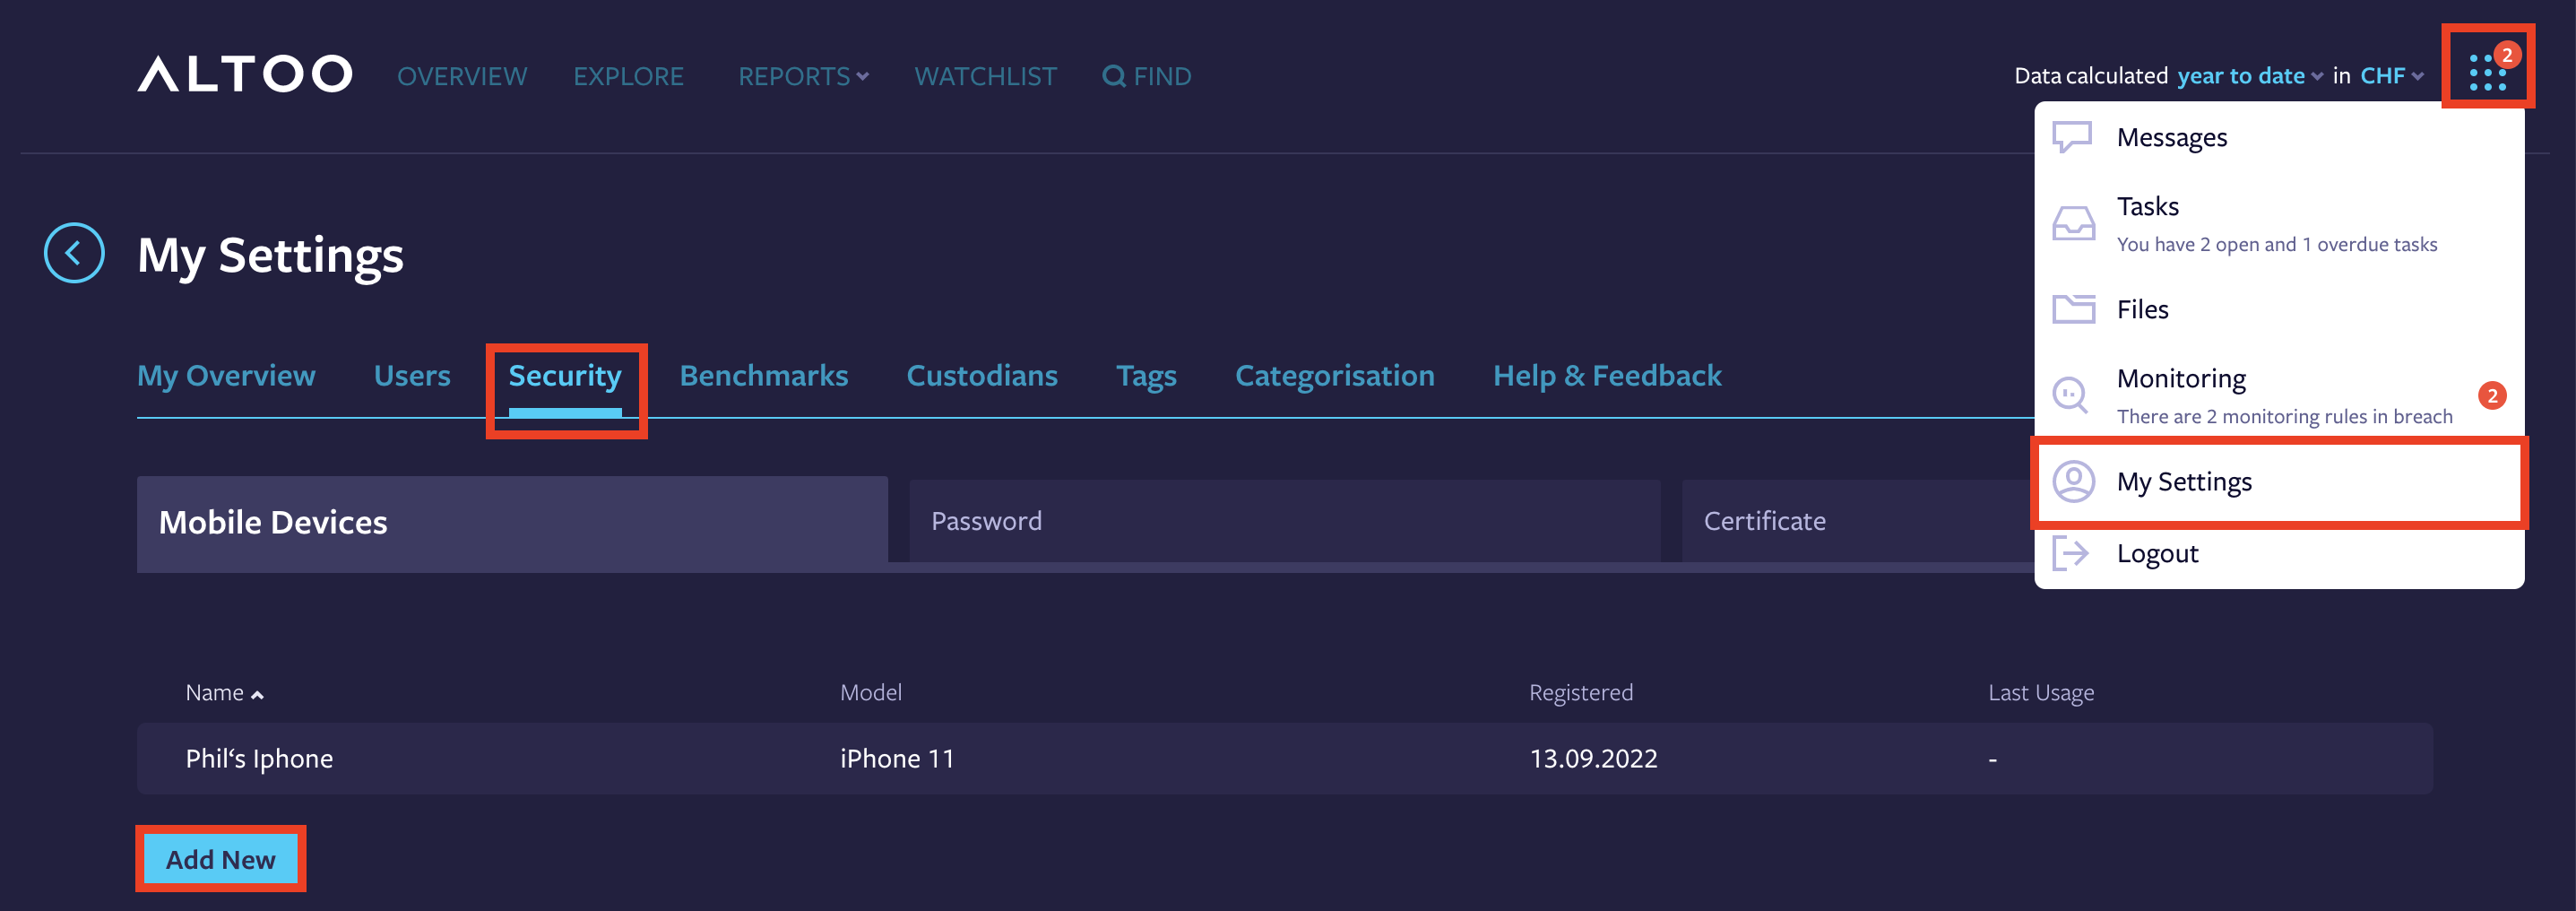Sort by the Last Usage column header

(2041, 693)
